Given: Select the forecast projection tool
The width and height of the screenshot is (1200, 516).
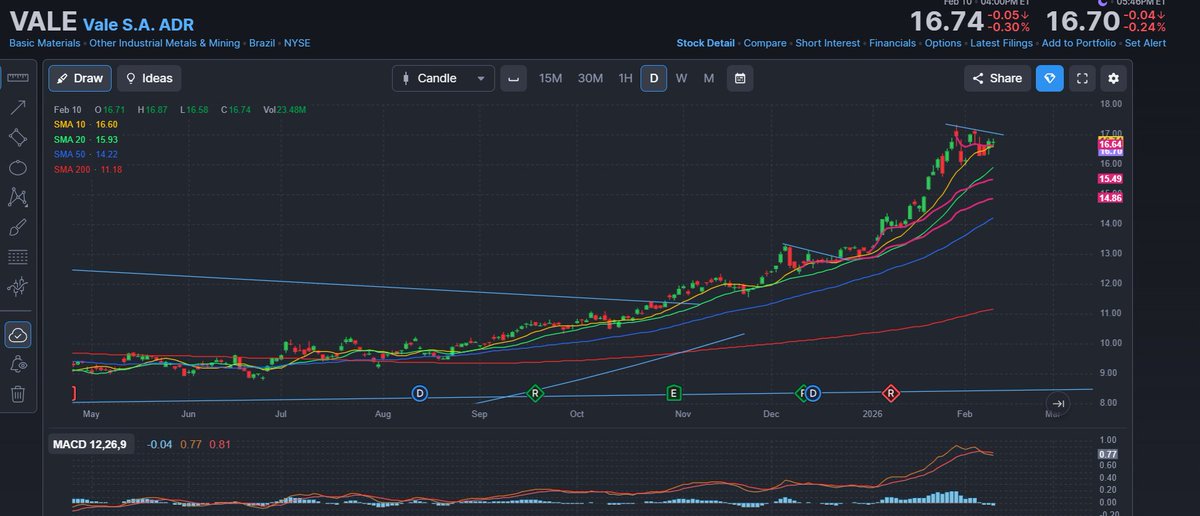Looking at the screenshot, I should click(17, 288).
